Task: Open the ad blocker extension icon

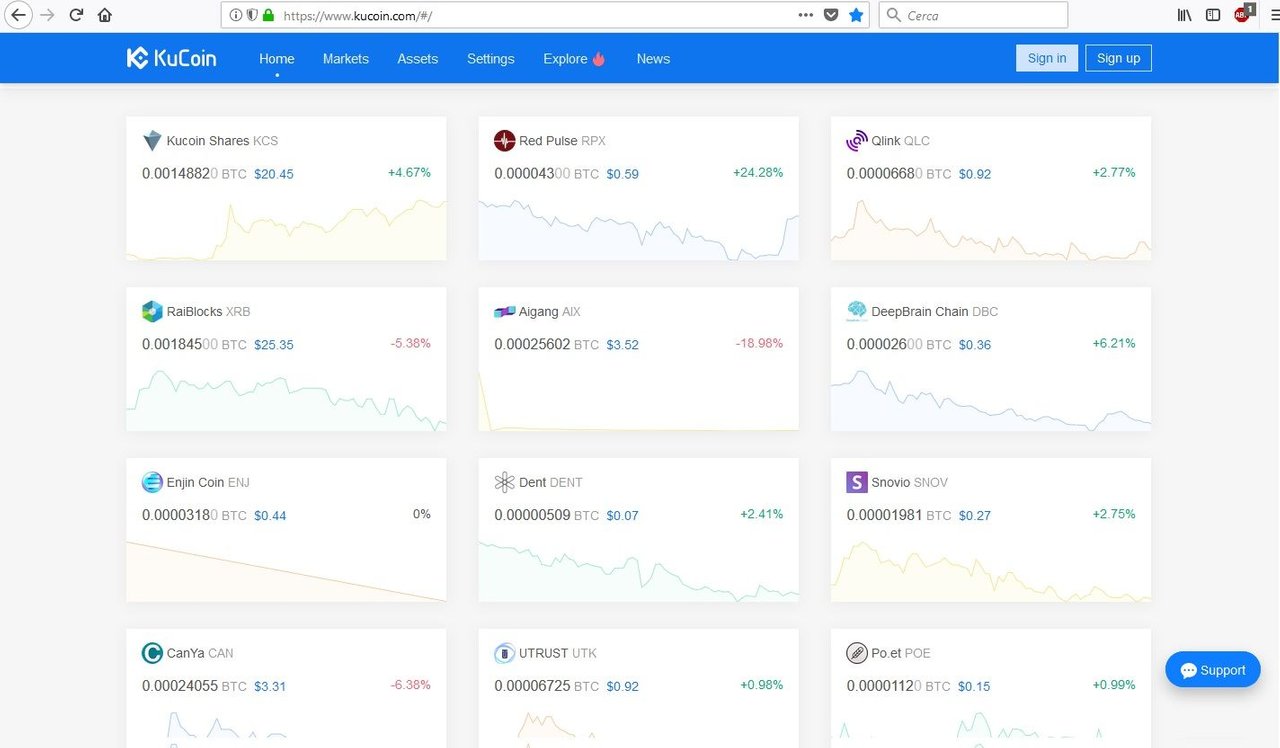Action: click(x=1243, y=14)
